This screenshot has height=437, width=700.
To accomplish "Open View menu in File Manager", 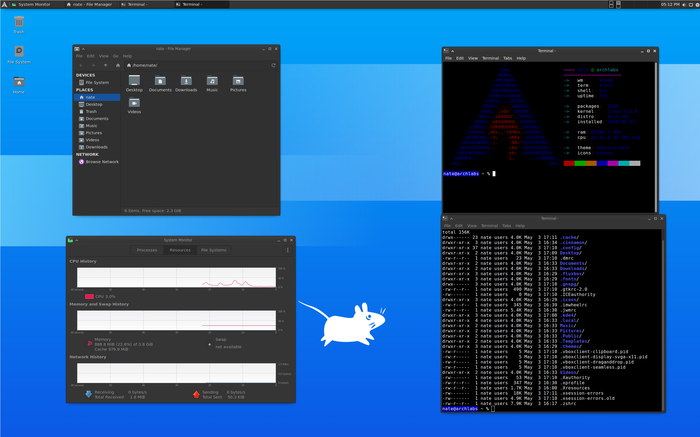I will (104, 56).
